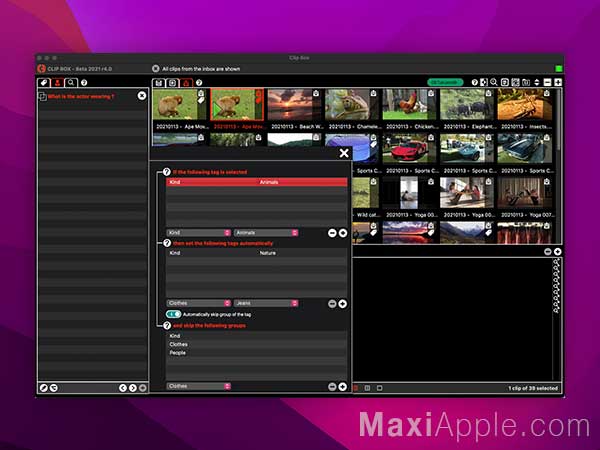Select Kind in skip groups list
This screenshot has height=450, width=600.
point(257,336)
